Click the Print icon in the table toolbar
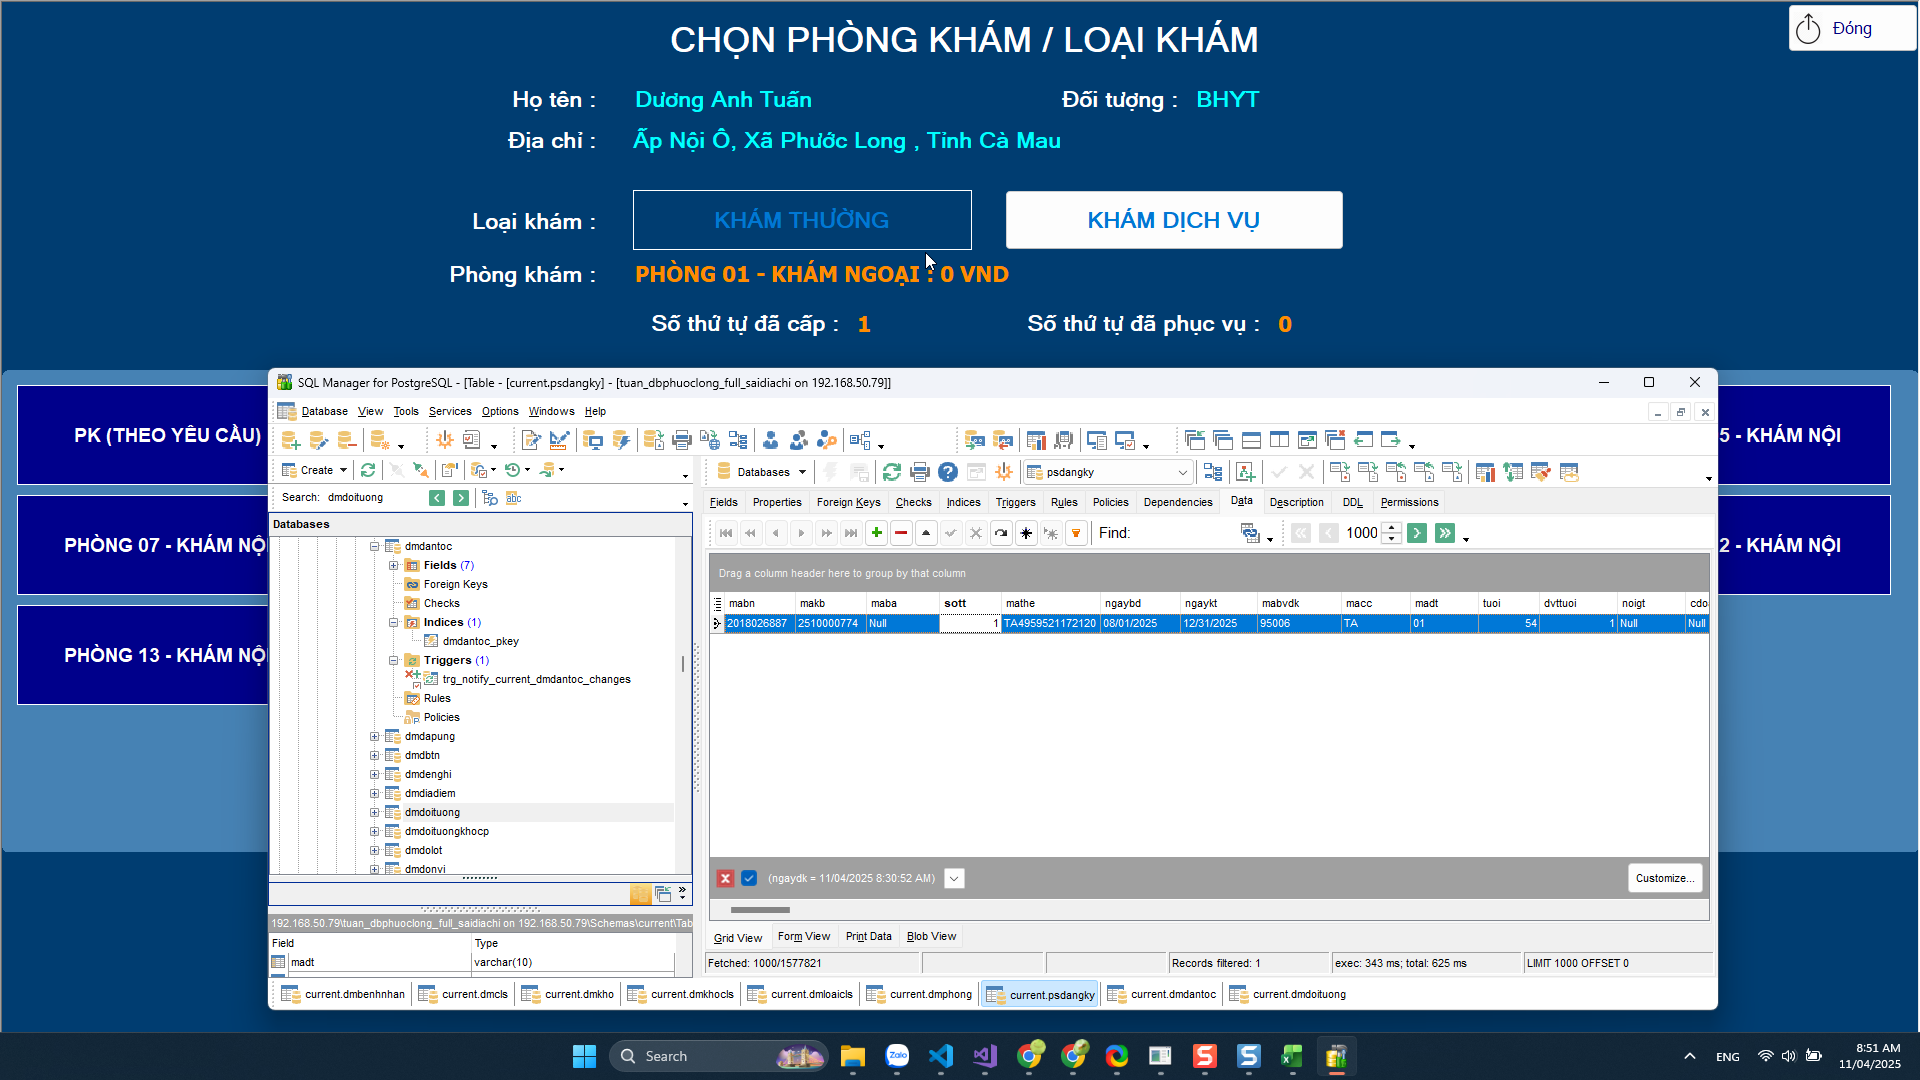Image resolution: width=1920 pixels, height=1080 pixels. (x=920, y=472)
